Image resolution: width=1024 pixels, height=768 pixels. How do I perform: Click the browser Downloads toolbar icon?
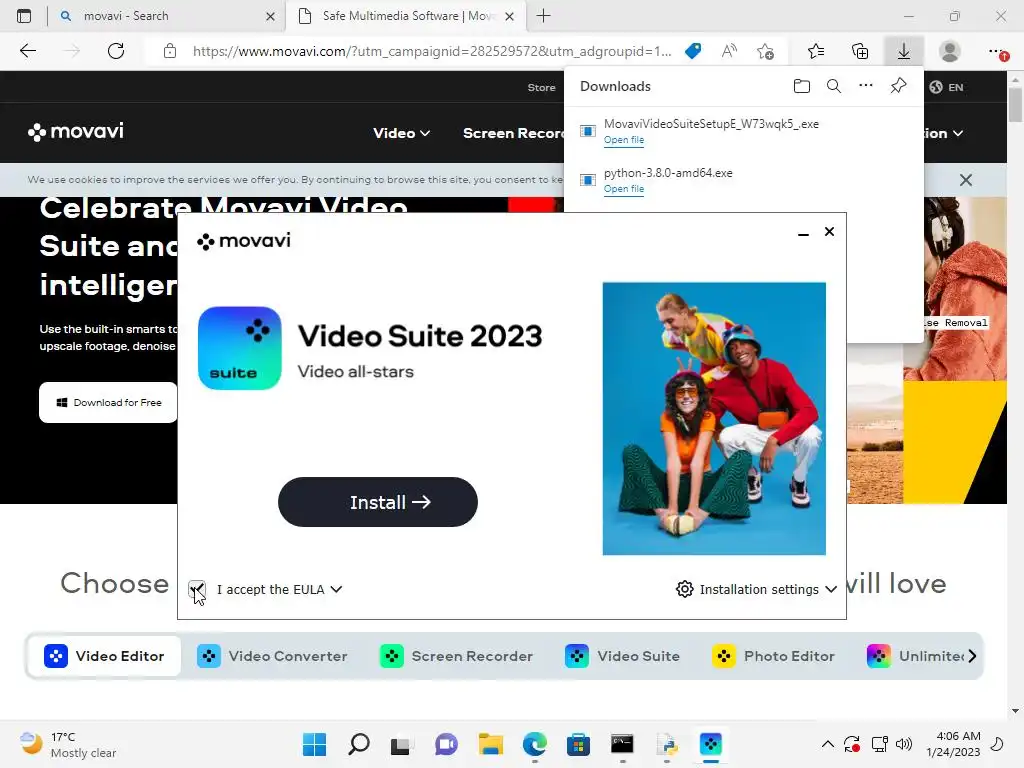(x=904, y=51)
